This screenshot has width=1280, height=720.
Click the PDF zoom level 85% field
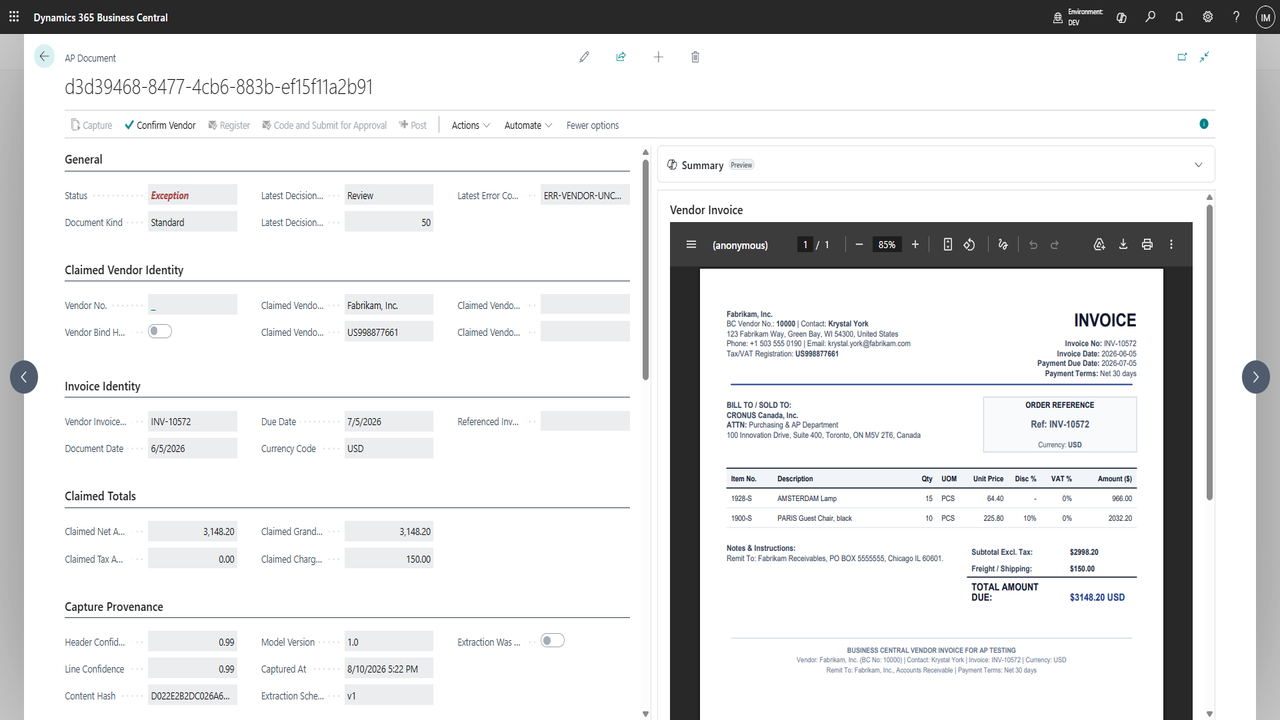pos(886,244)
